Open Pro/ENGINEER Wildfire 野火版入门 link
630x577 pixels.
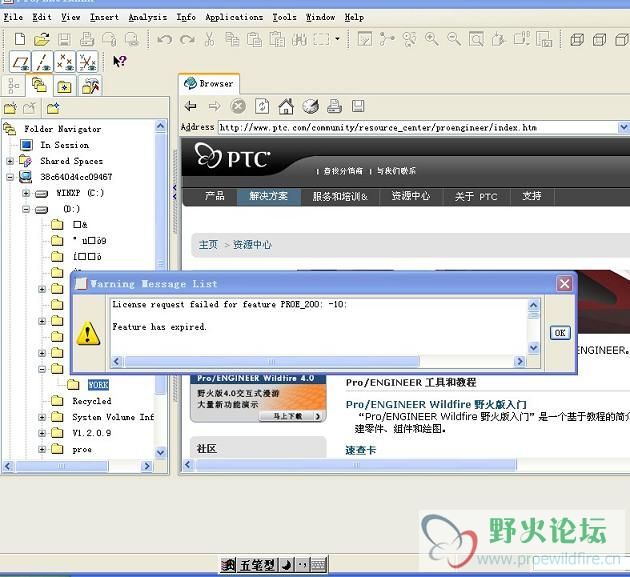[436, 404]
